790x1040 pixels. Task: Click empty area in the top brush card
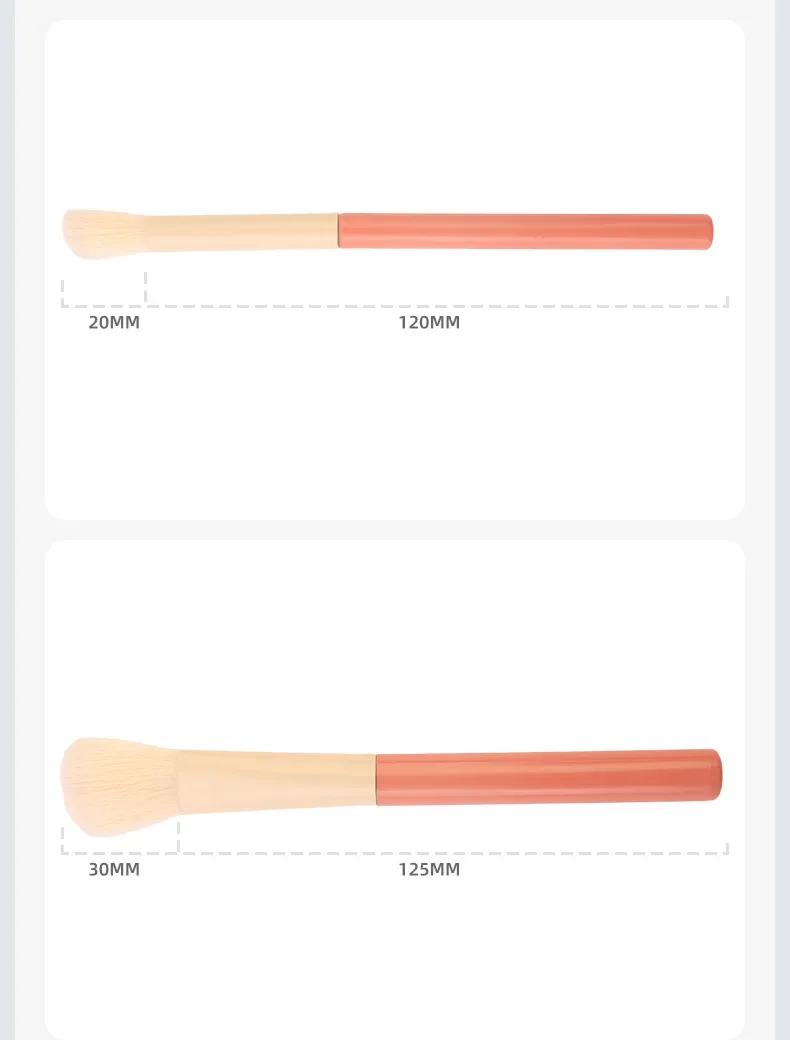pyautogui.click(x=395, y=424)
